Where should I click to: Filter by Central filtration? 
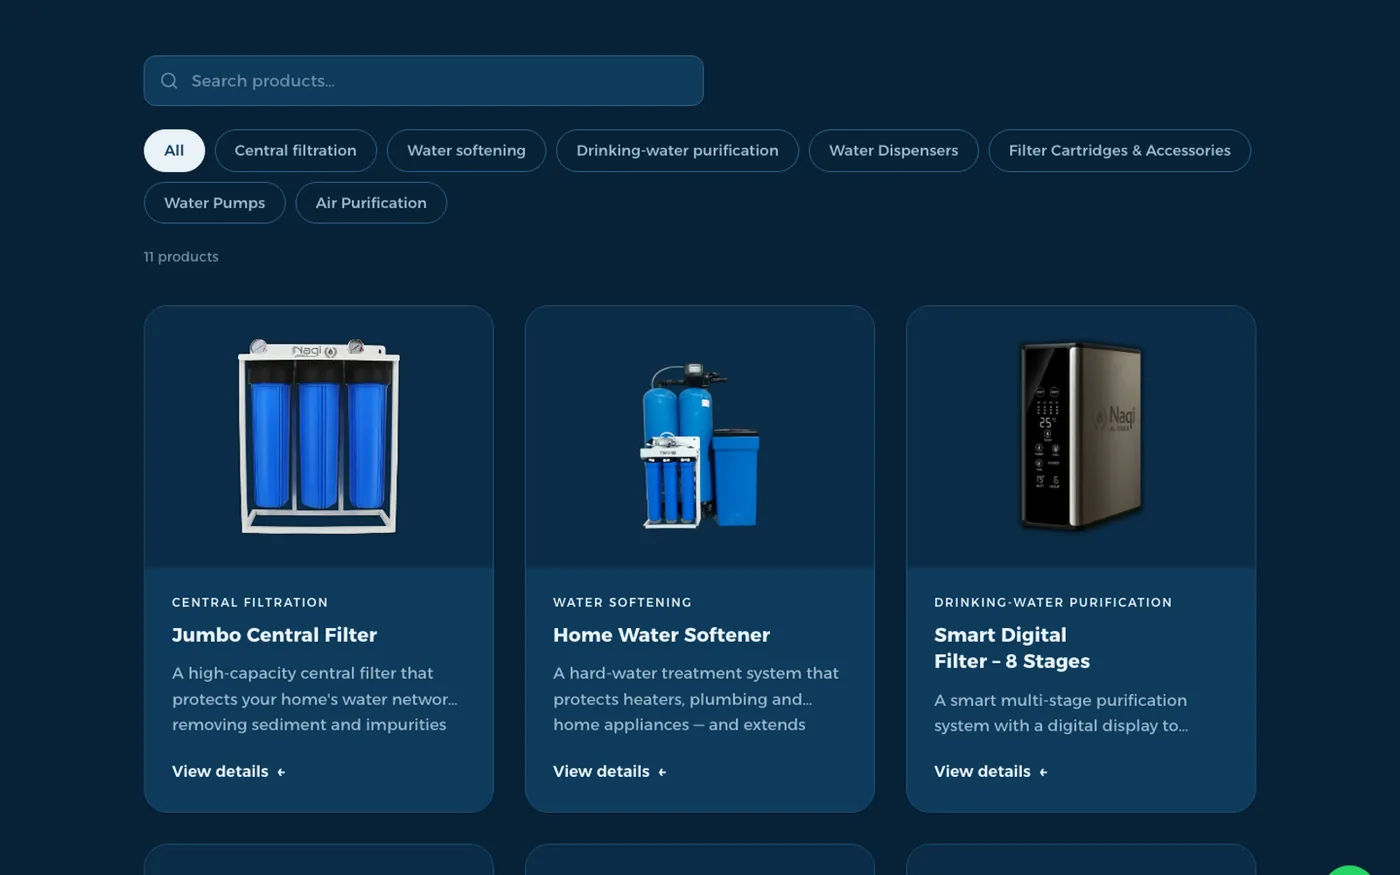[x=295, y=151]
